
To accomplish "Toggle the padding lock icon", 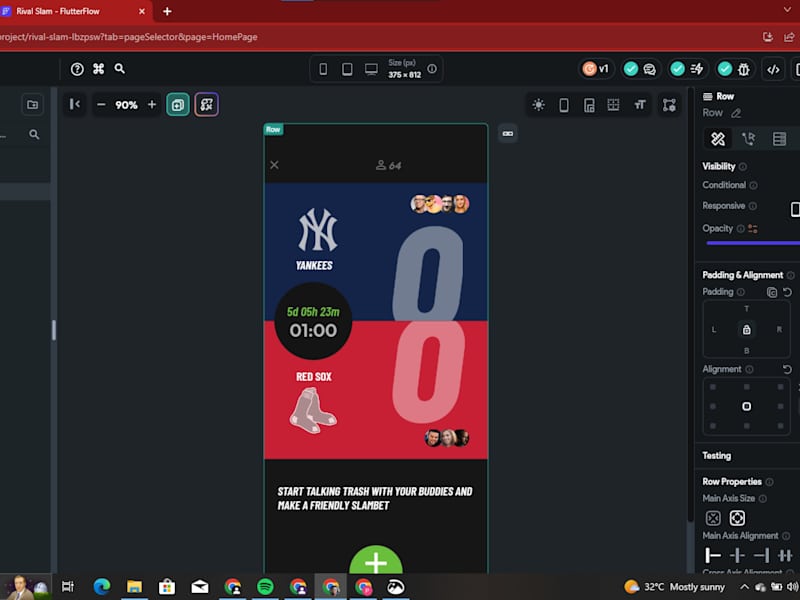I will [746, 330].
